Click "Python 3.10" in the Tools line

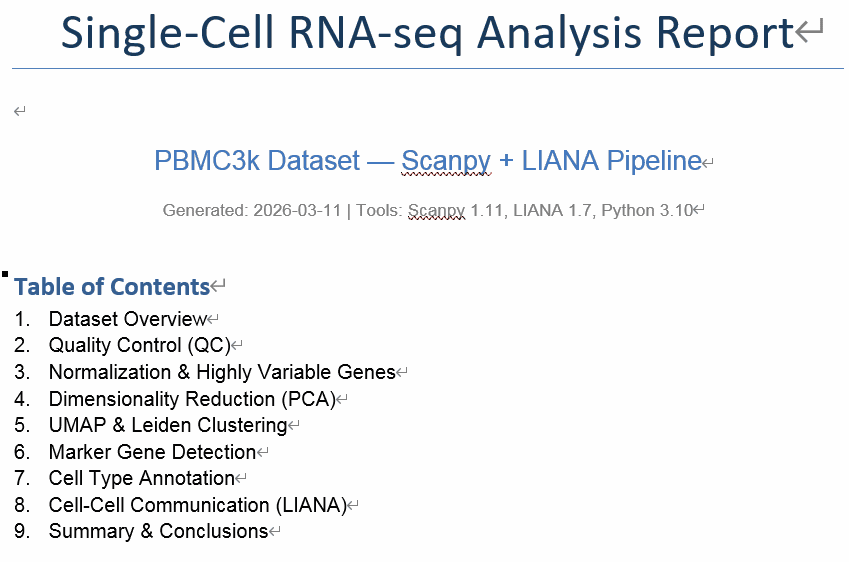point(647,211)
